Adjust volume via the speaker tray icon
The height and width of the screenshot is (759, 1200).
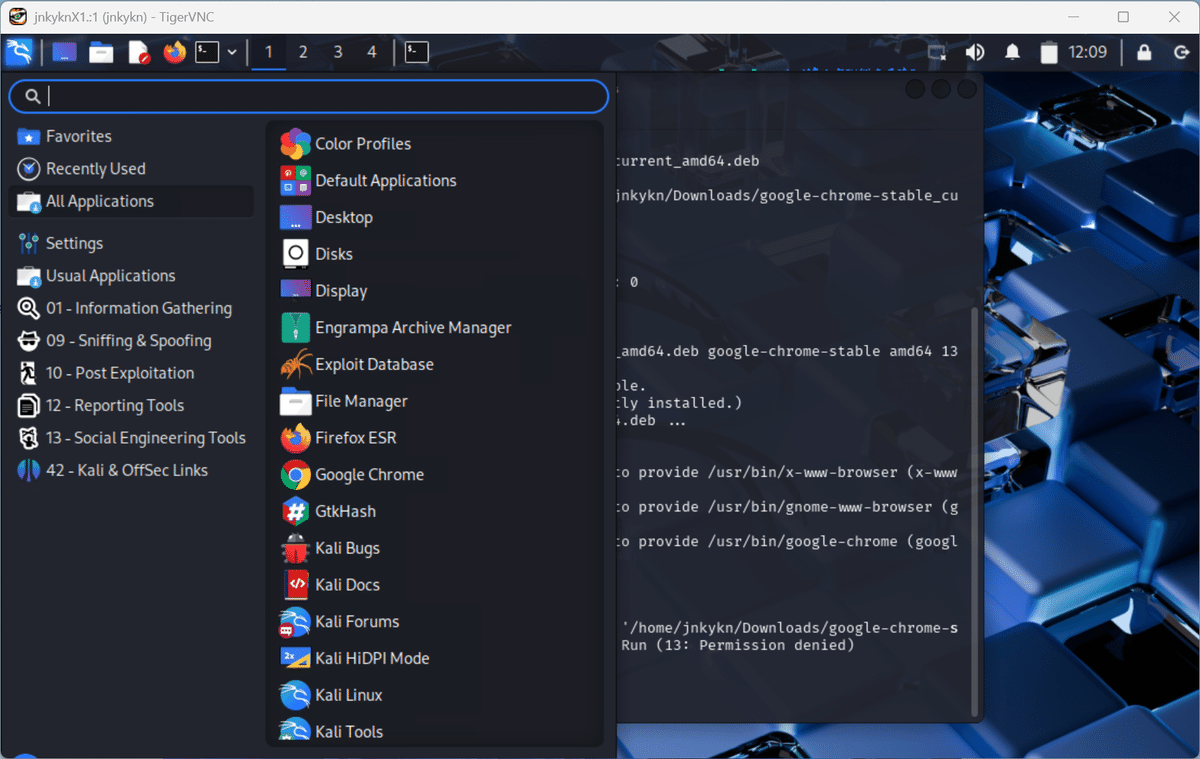(974, 52)
